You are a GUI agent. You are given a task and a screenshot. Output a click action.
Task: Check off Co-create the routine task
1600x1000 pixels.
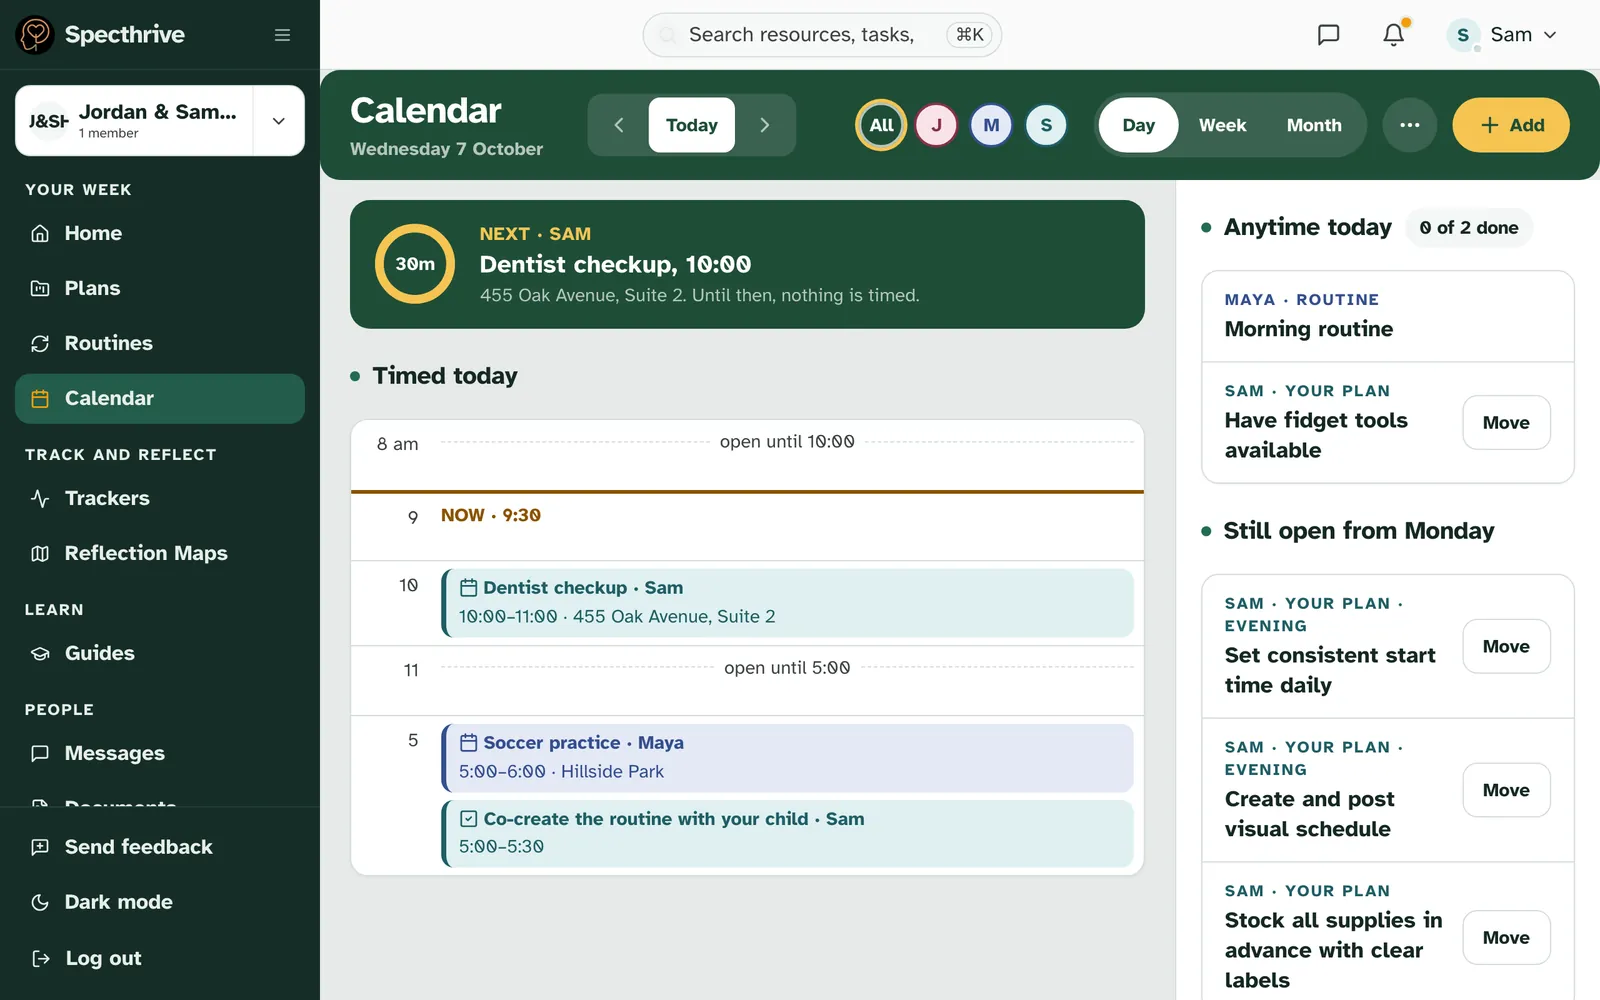point(468,819)
